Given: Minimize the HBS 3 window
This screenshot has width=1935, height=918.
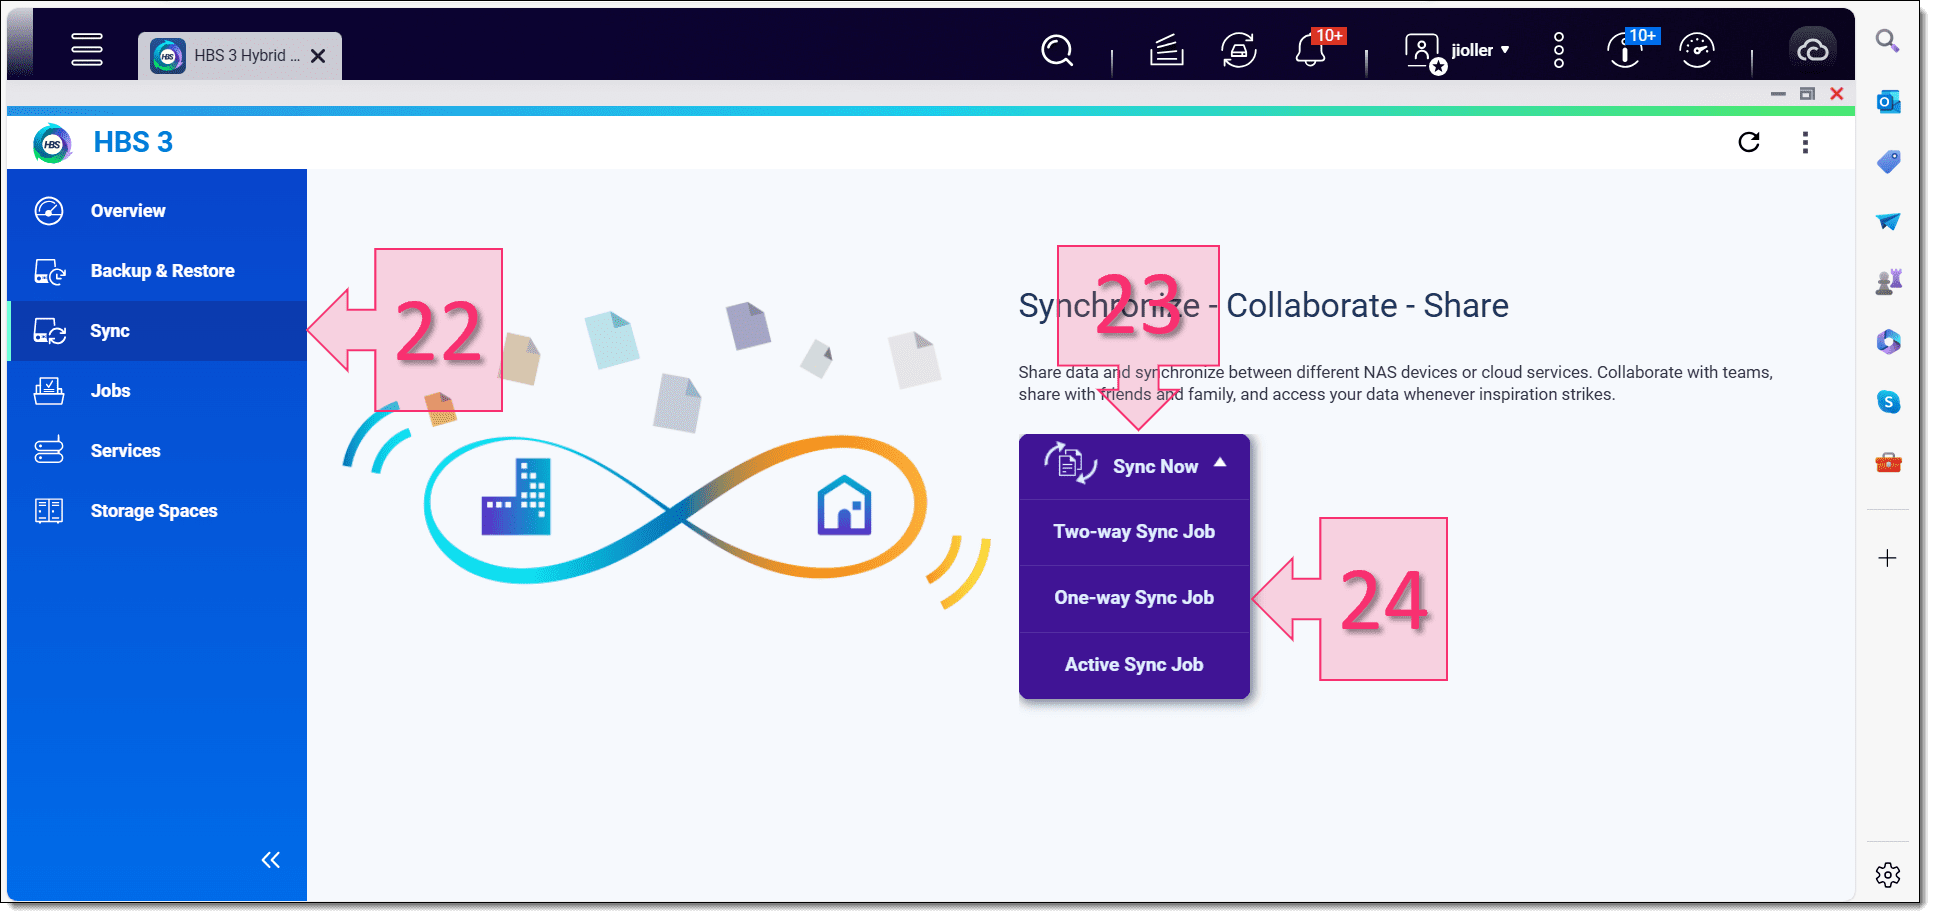Looking at the screenshot, I should (x=1778, y=94).
